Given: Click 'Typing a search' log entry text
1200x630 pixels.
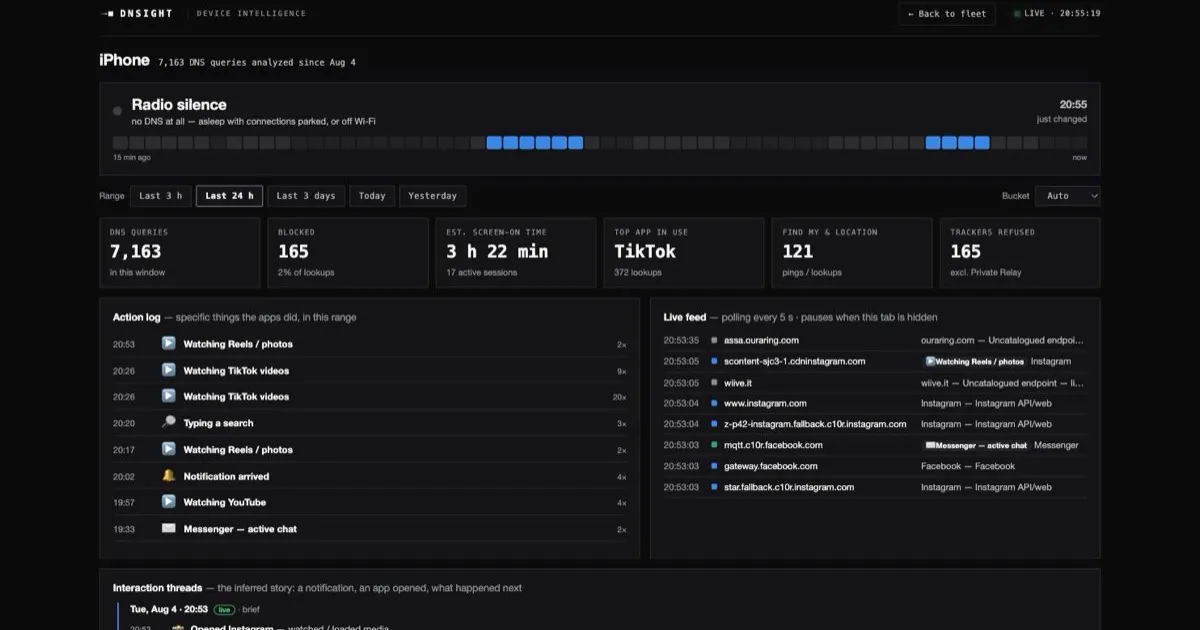Looking at the screenshot, I should 218,423.
